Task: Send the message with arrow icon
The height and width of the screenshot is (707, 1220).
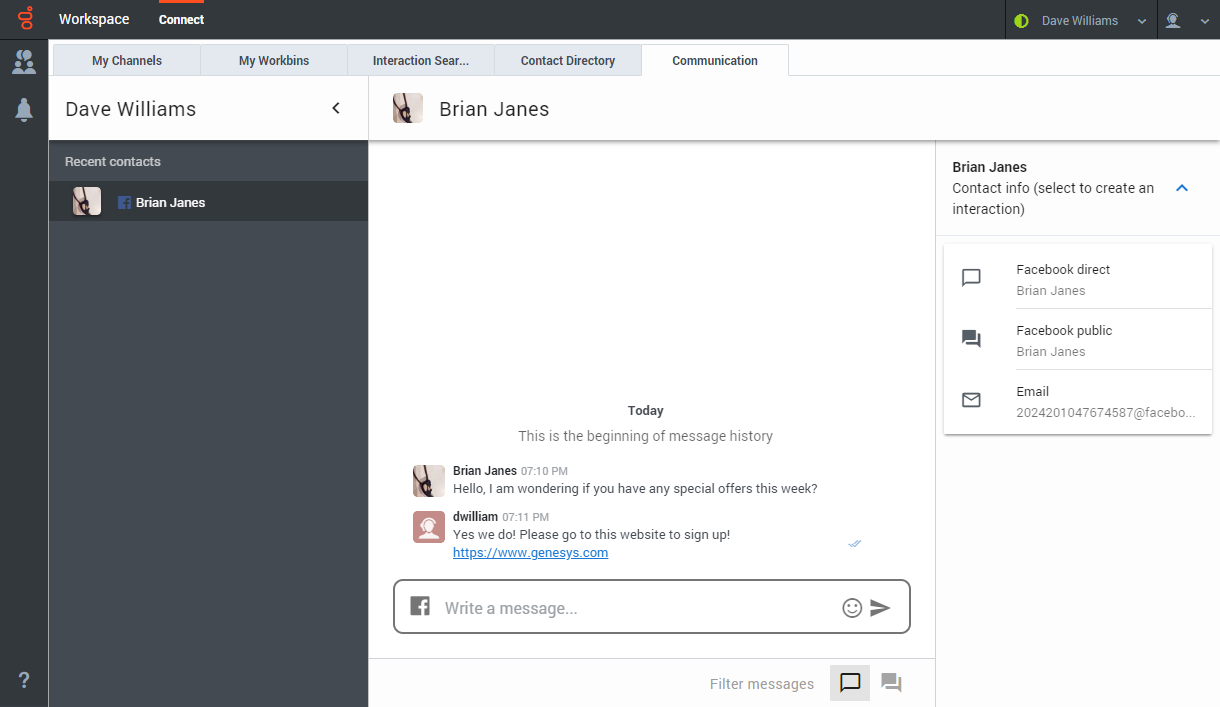Action: click(880, 608)
